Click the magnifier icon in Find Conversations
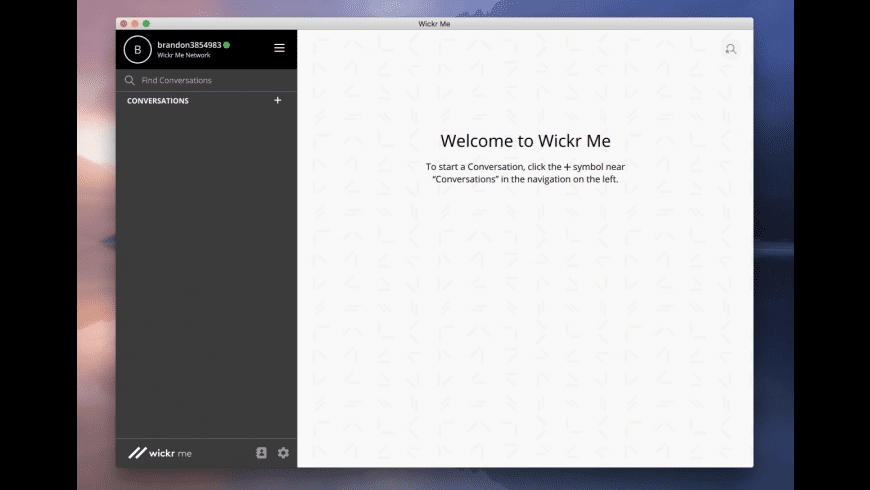The height and width of the screenshot is (490, 870). pos(130,80)
